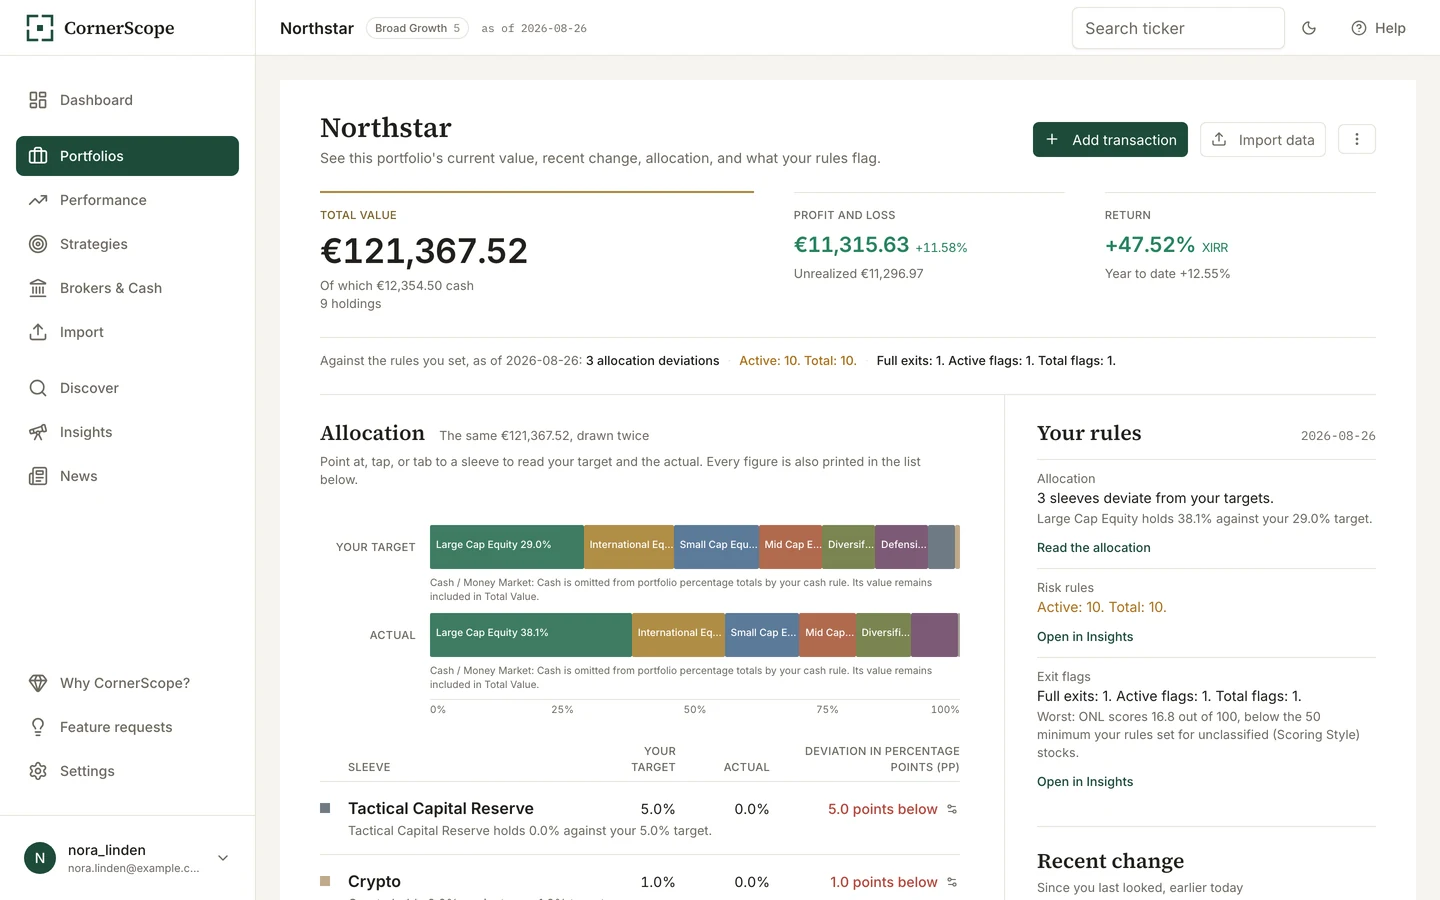This screenshot has height=900, width=1440.
Task: Click the Help question-mark icon
Action: coord(1359,28)
